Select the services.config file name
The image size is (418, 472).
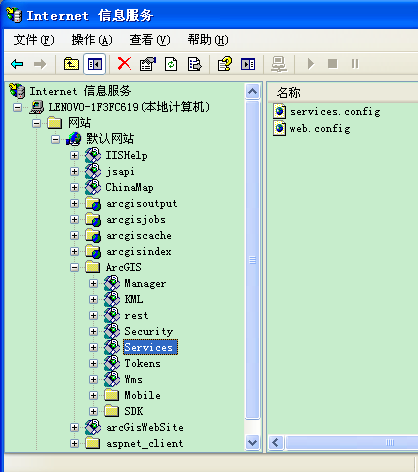(335, 111)
